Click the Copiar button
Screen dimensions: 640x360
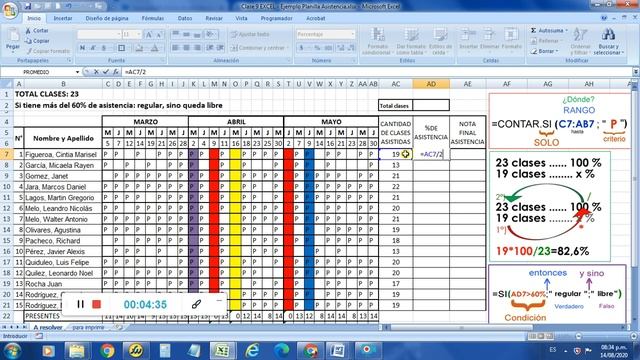pos(37,41)
